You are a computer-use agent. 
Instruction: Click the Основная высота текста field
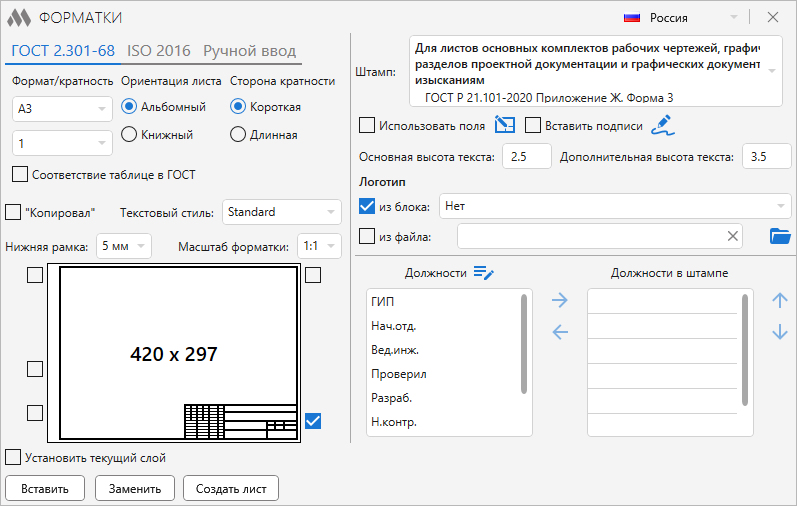[527, 156]
